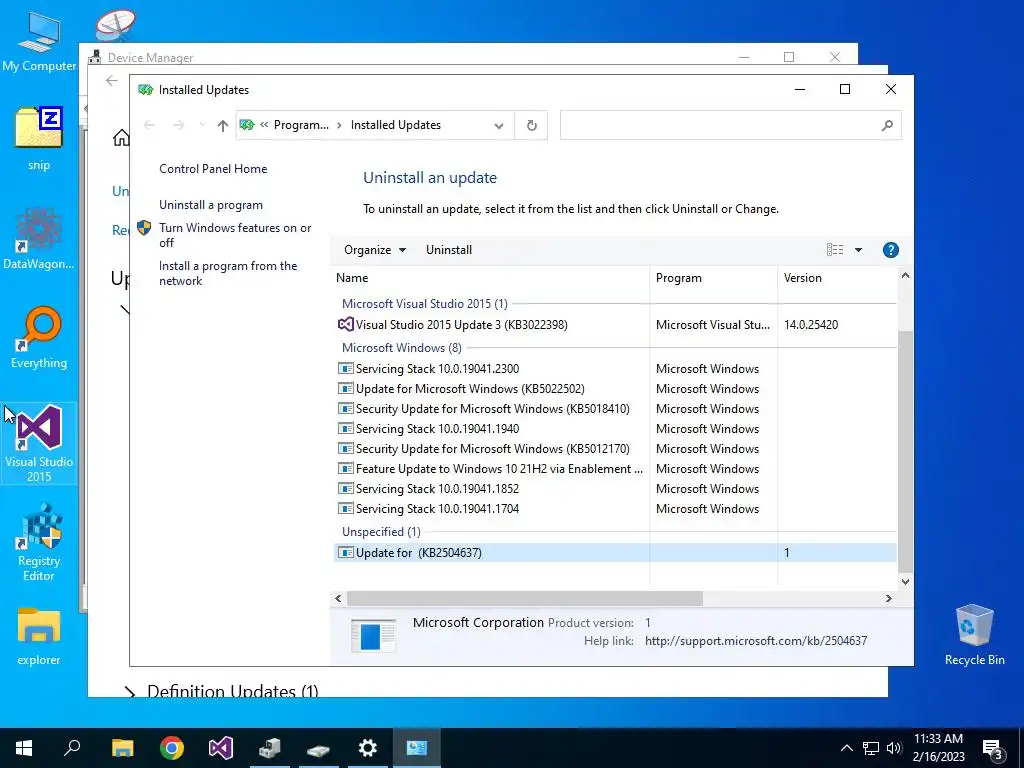This screenshot has height=768, width=1024.
Task: Open the support.microsoft.com help link
Action: coord(756,641)
